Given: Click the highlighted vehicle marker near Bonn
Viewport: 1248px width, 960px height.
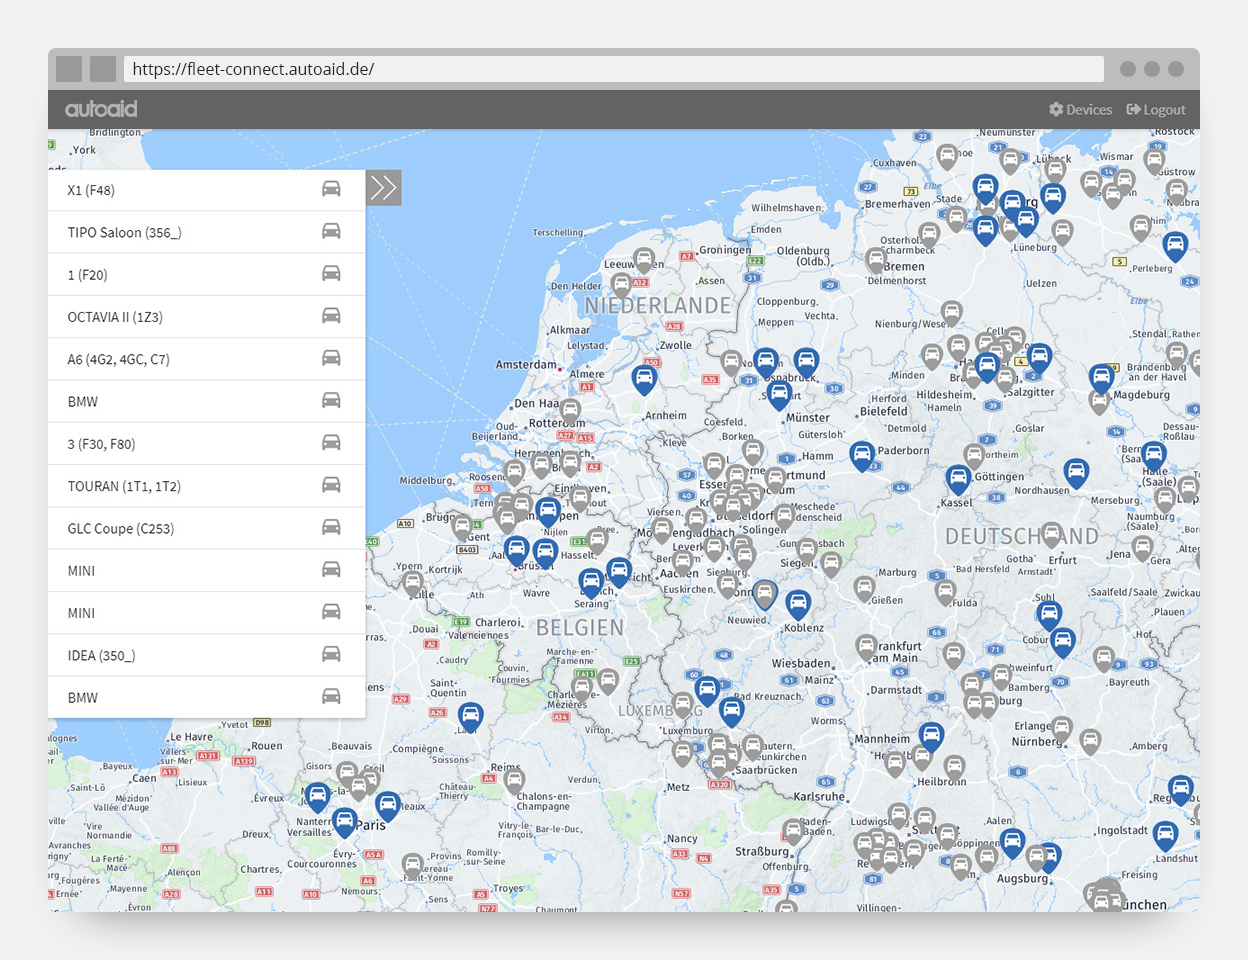Looking at the screenshot, I should [x=765, y=595].
